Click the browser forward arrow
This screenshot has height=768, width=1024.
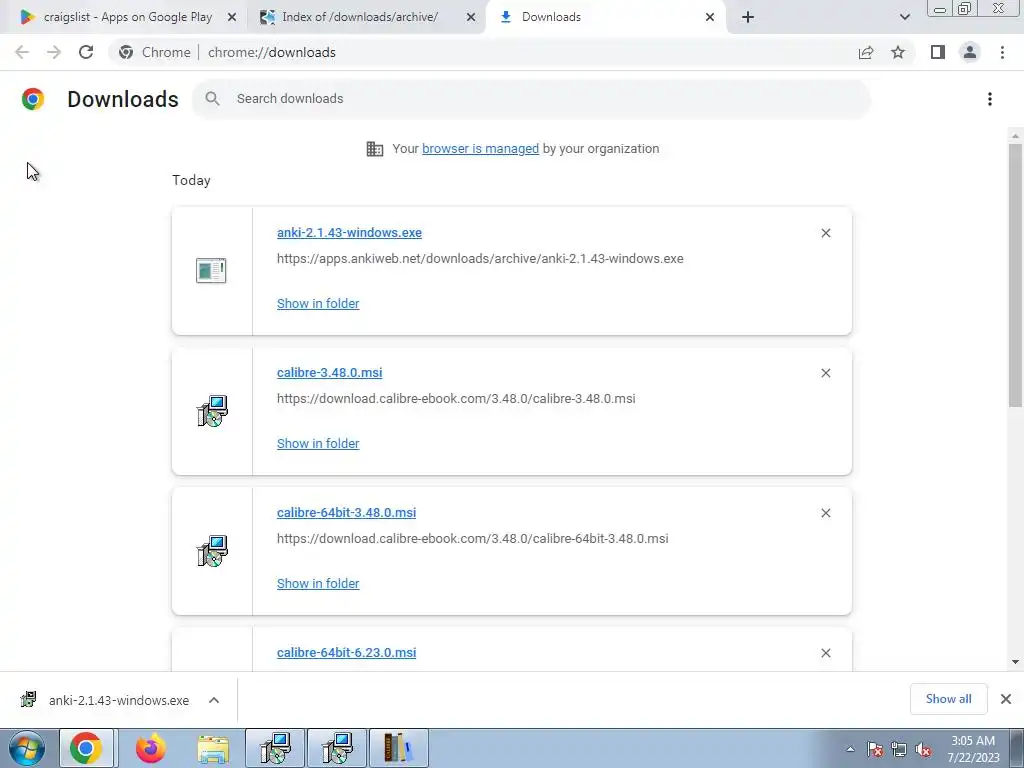point(54,52)
